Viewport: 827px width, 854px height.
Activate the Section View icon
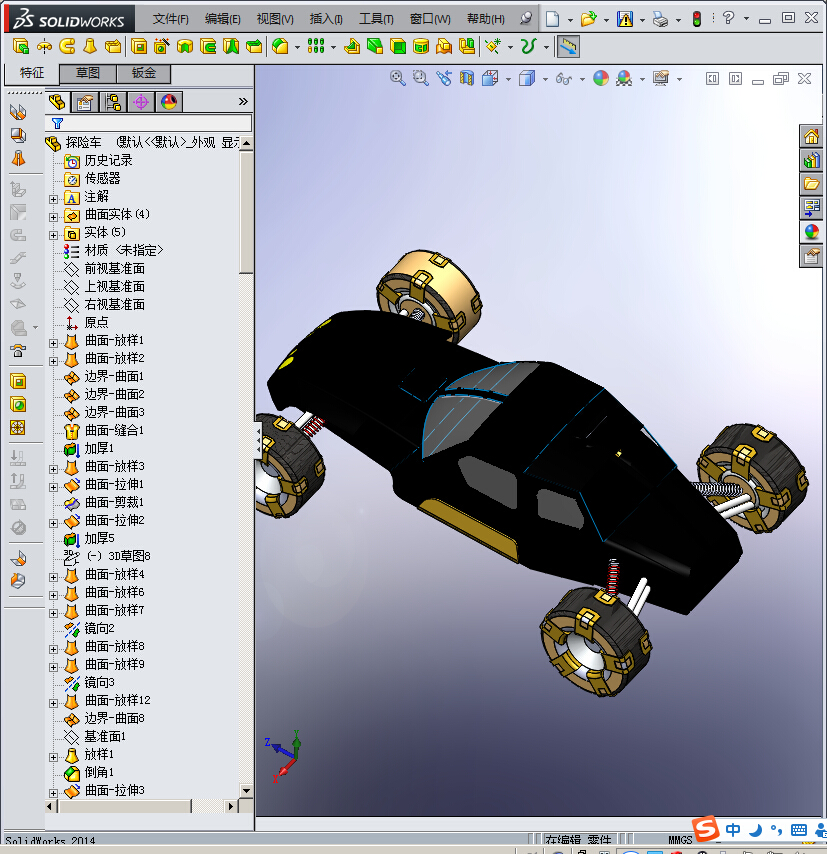[467, 78]
